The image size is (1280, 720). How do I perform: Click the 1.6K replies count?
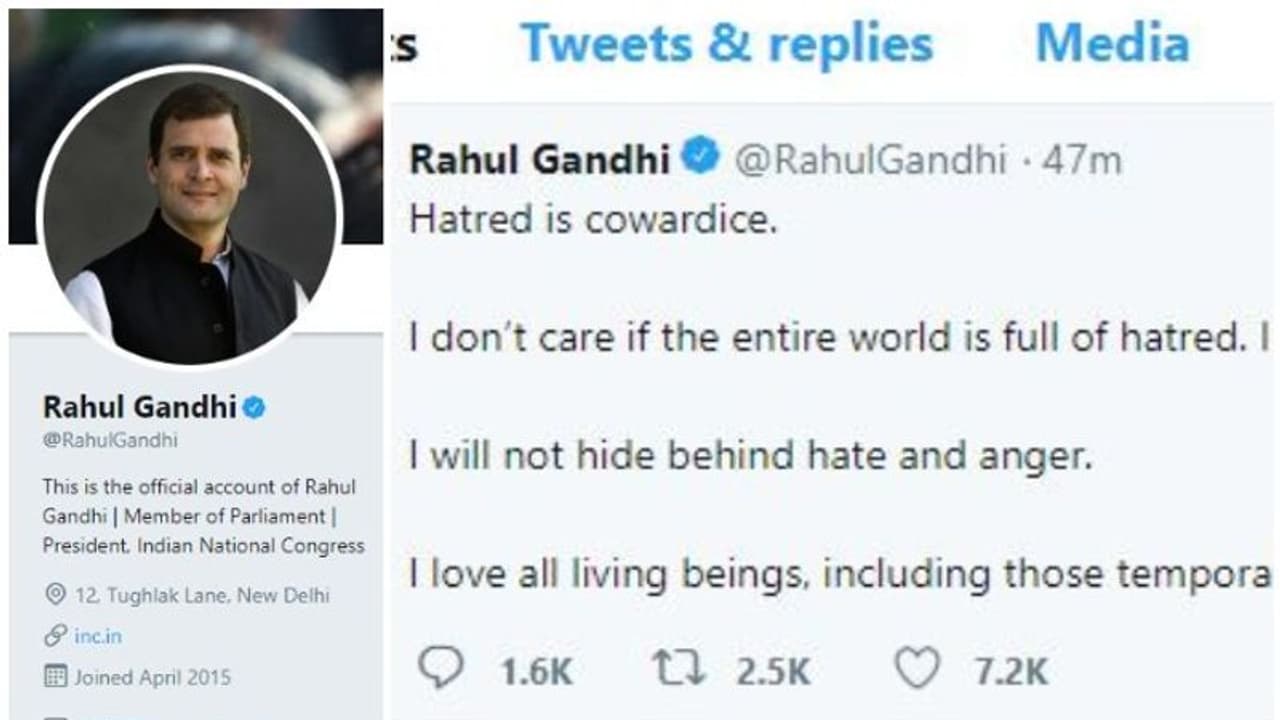pos(536,671)
